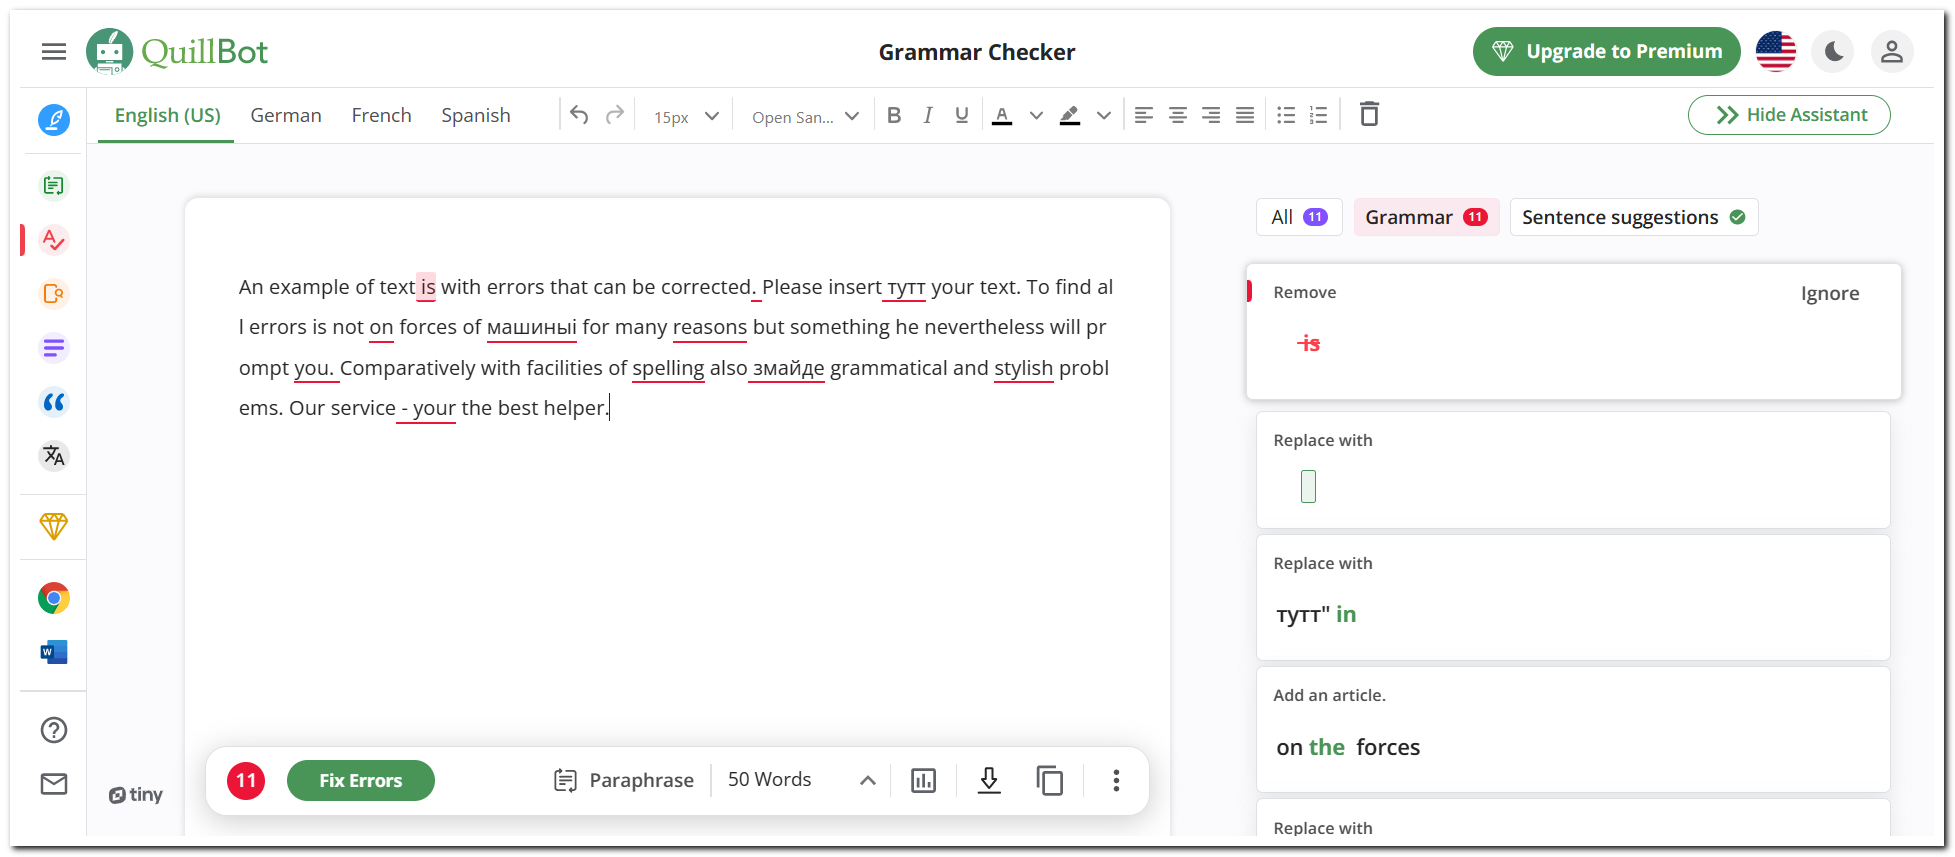This screenshot has width=1955, height=857.
Task: Switch to the German language tab
Action: (286, 116)
